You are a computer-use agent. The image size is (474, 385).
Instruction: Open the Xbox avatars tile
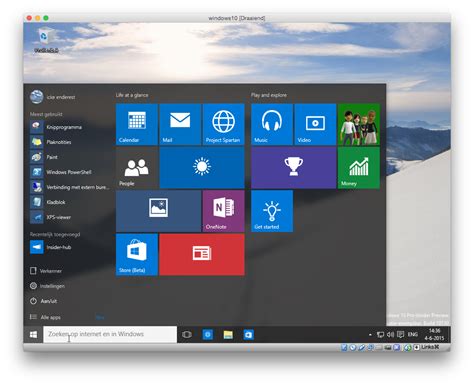(359, 124)
